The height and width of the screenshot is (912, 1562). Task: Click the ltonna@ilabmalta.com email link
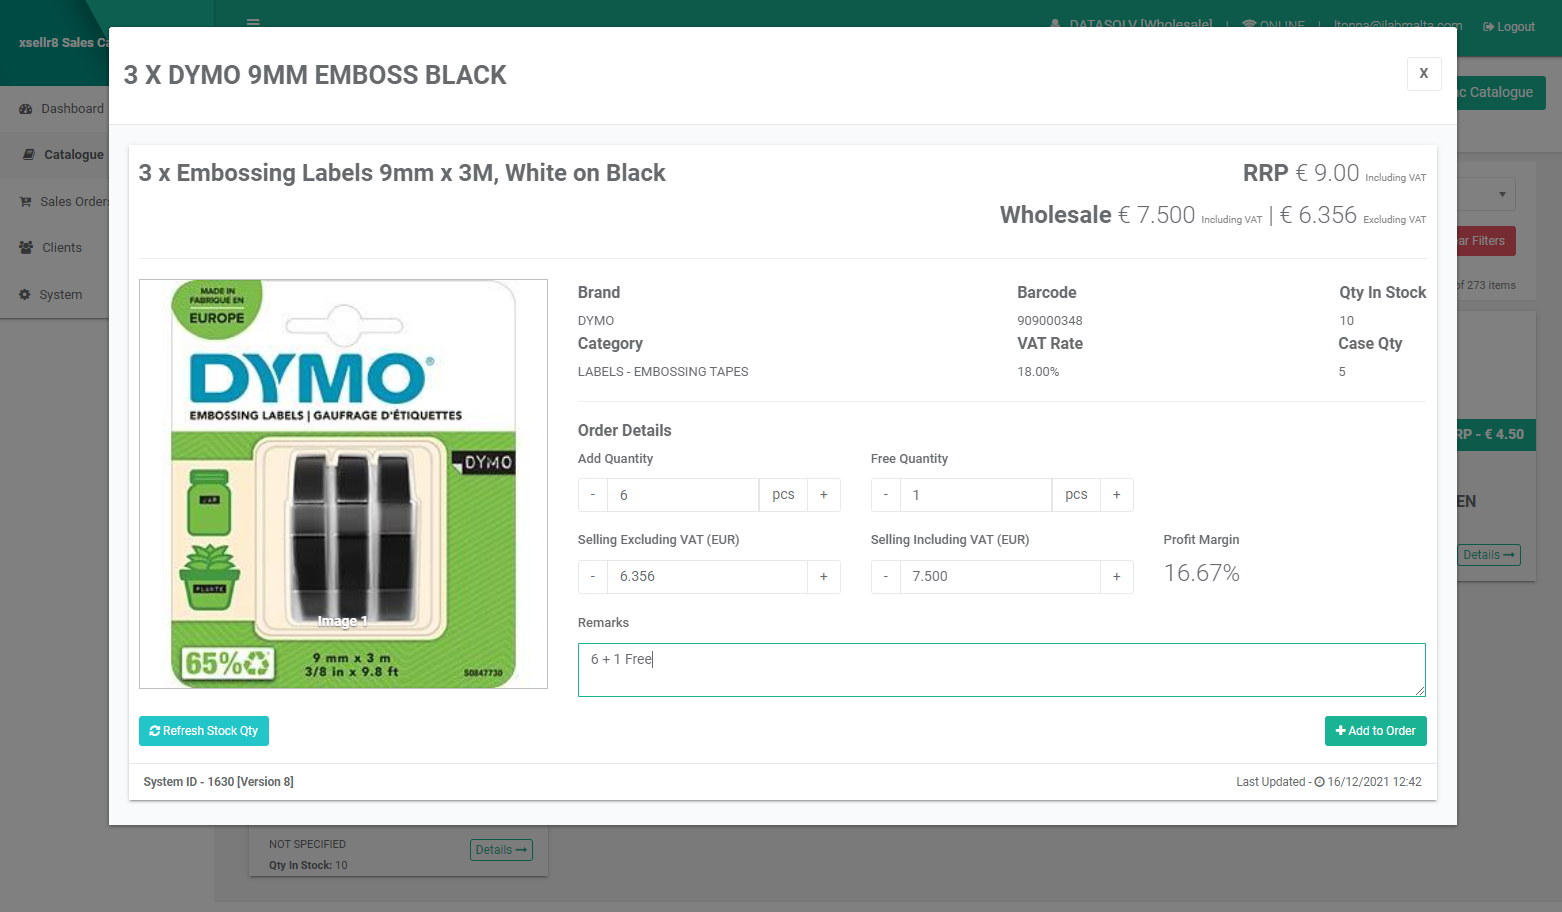(1396, 26)
